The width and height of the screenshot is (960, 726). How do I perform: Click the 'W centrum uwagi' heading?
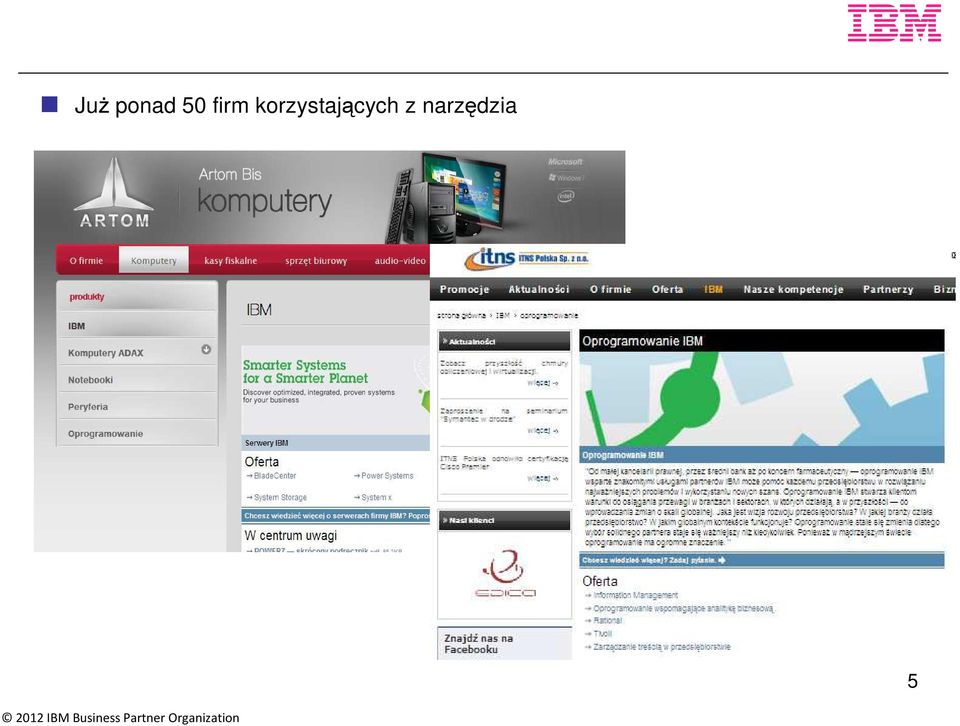[x=291, y=536]
